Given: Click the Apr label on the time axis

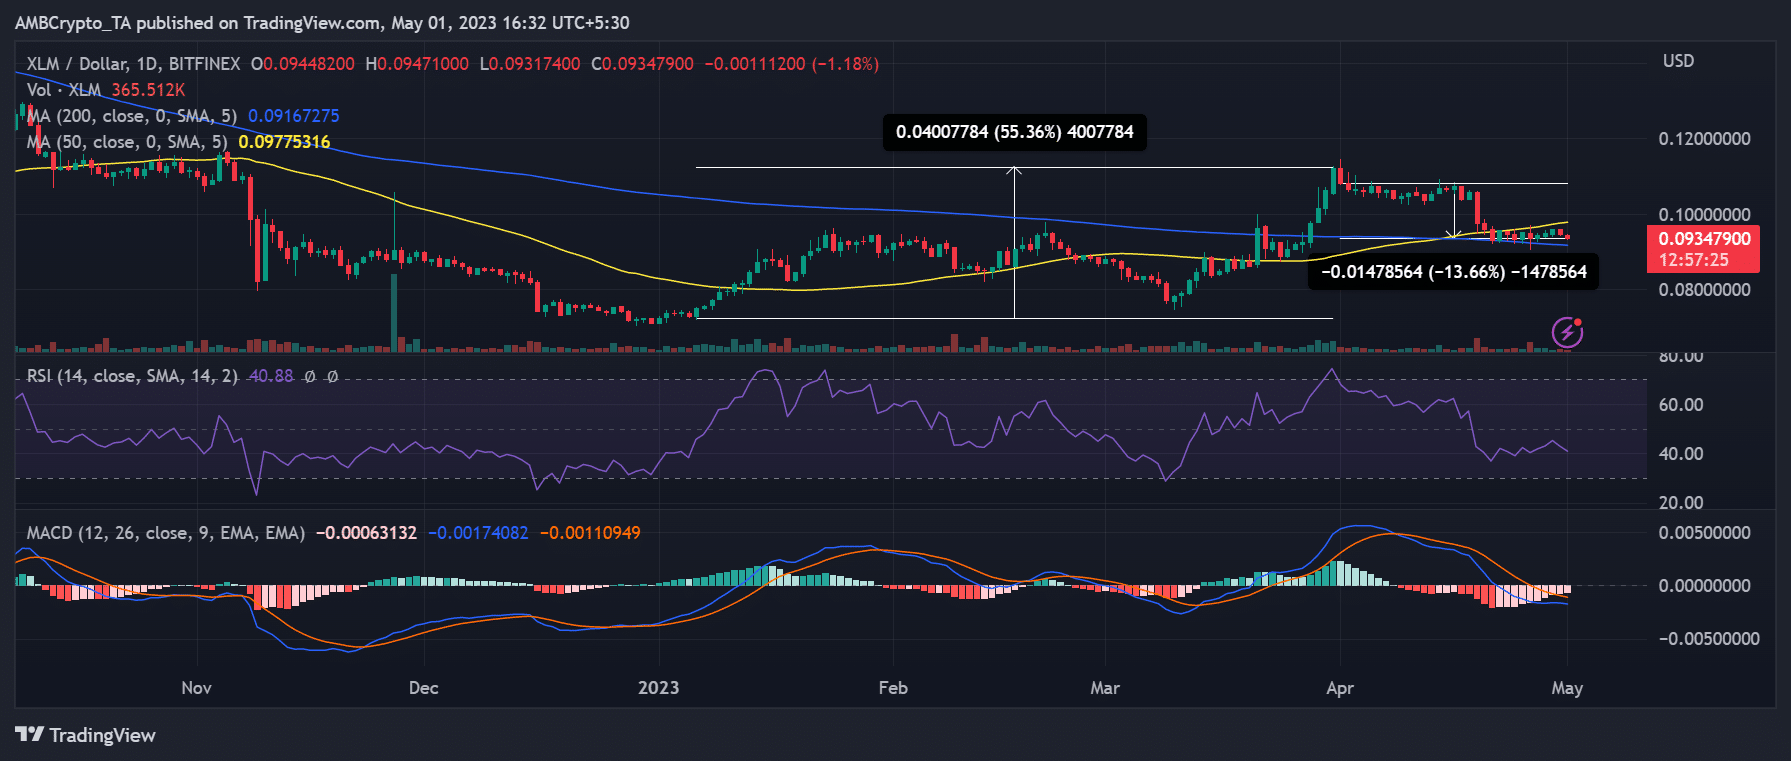Looking at the screenshot, I should tap(1340, 688).
